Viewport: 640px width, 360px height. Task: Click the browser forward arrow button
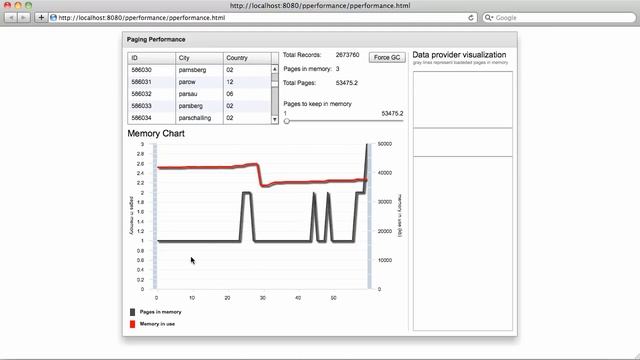click(24, 18)
